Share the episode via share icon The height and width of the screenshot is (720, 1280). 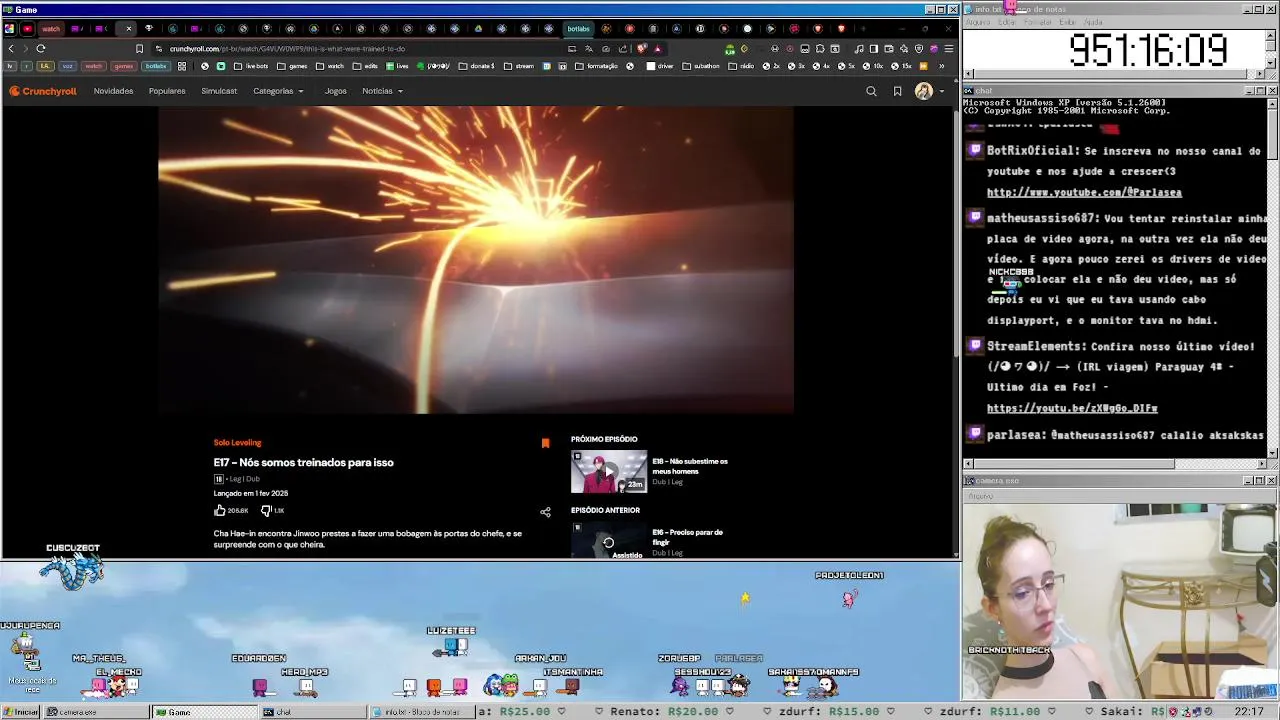click(545, 512)
